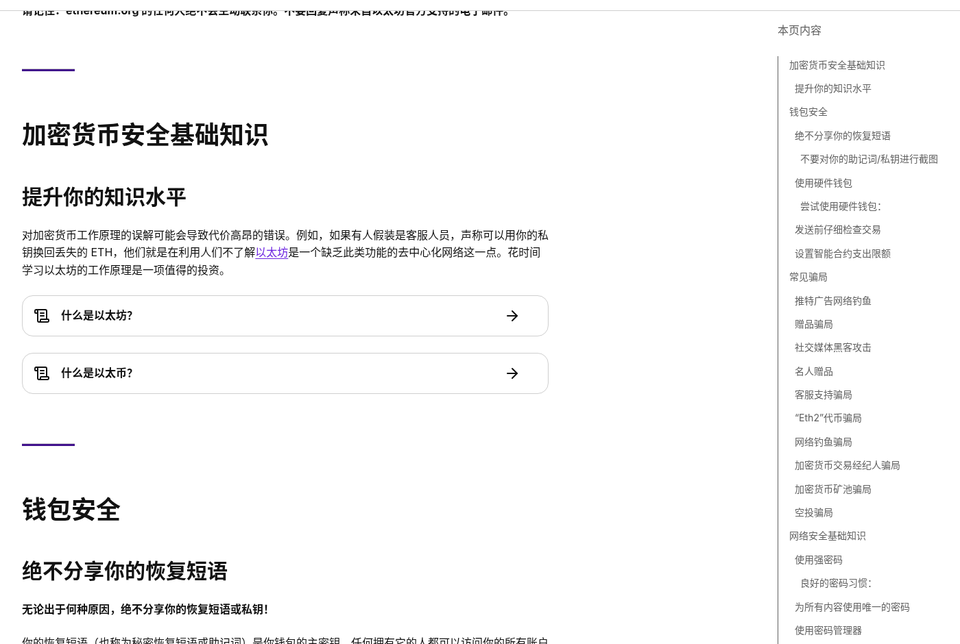The height and width of the screenshot is (644, 960).
Task: Click scroll icon beside 什么是以太坊?
Action: pos(42,316)
